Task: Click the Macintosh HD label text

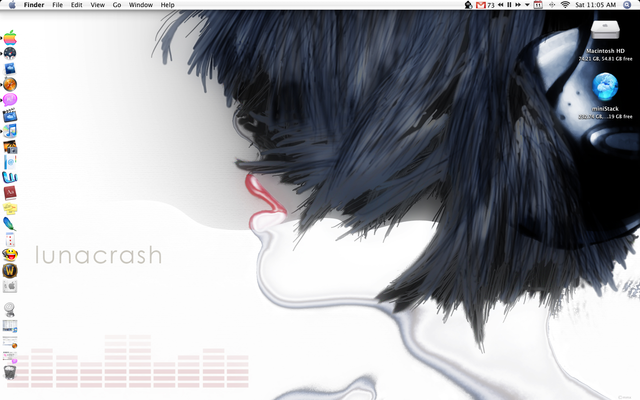Action: pyautogui.click(x=605, y=51)
